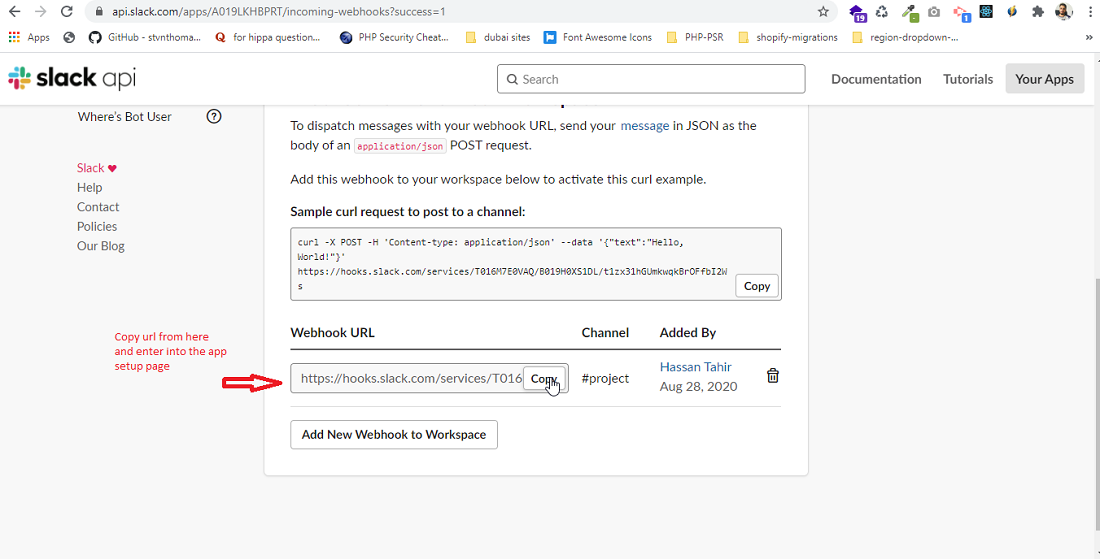
Task: Open the Tutorials nav item
Action: point(967,79)
